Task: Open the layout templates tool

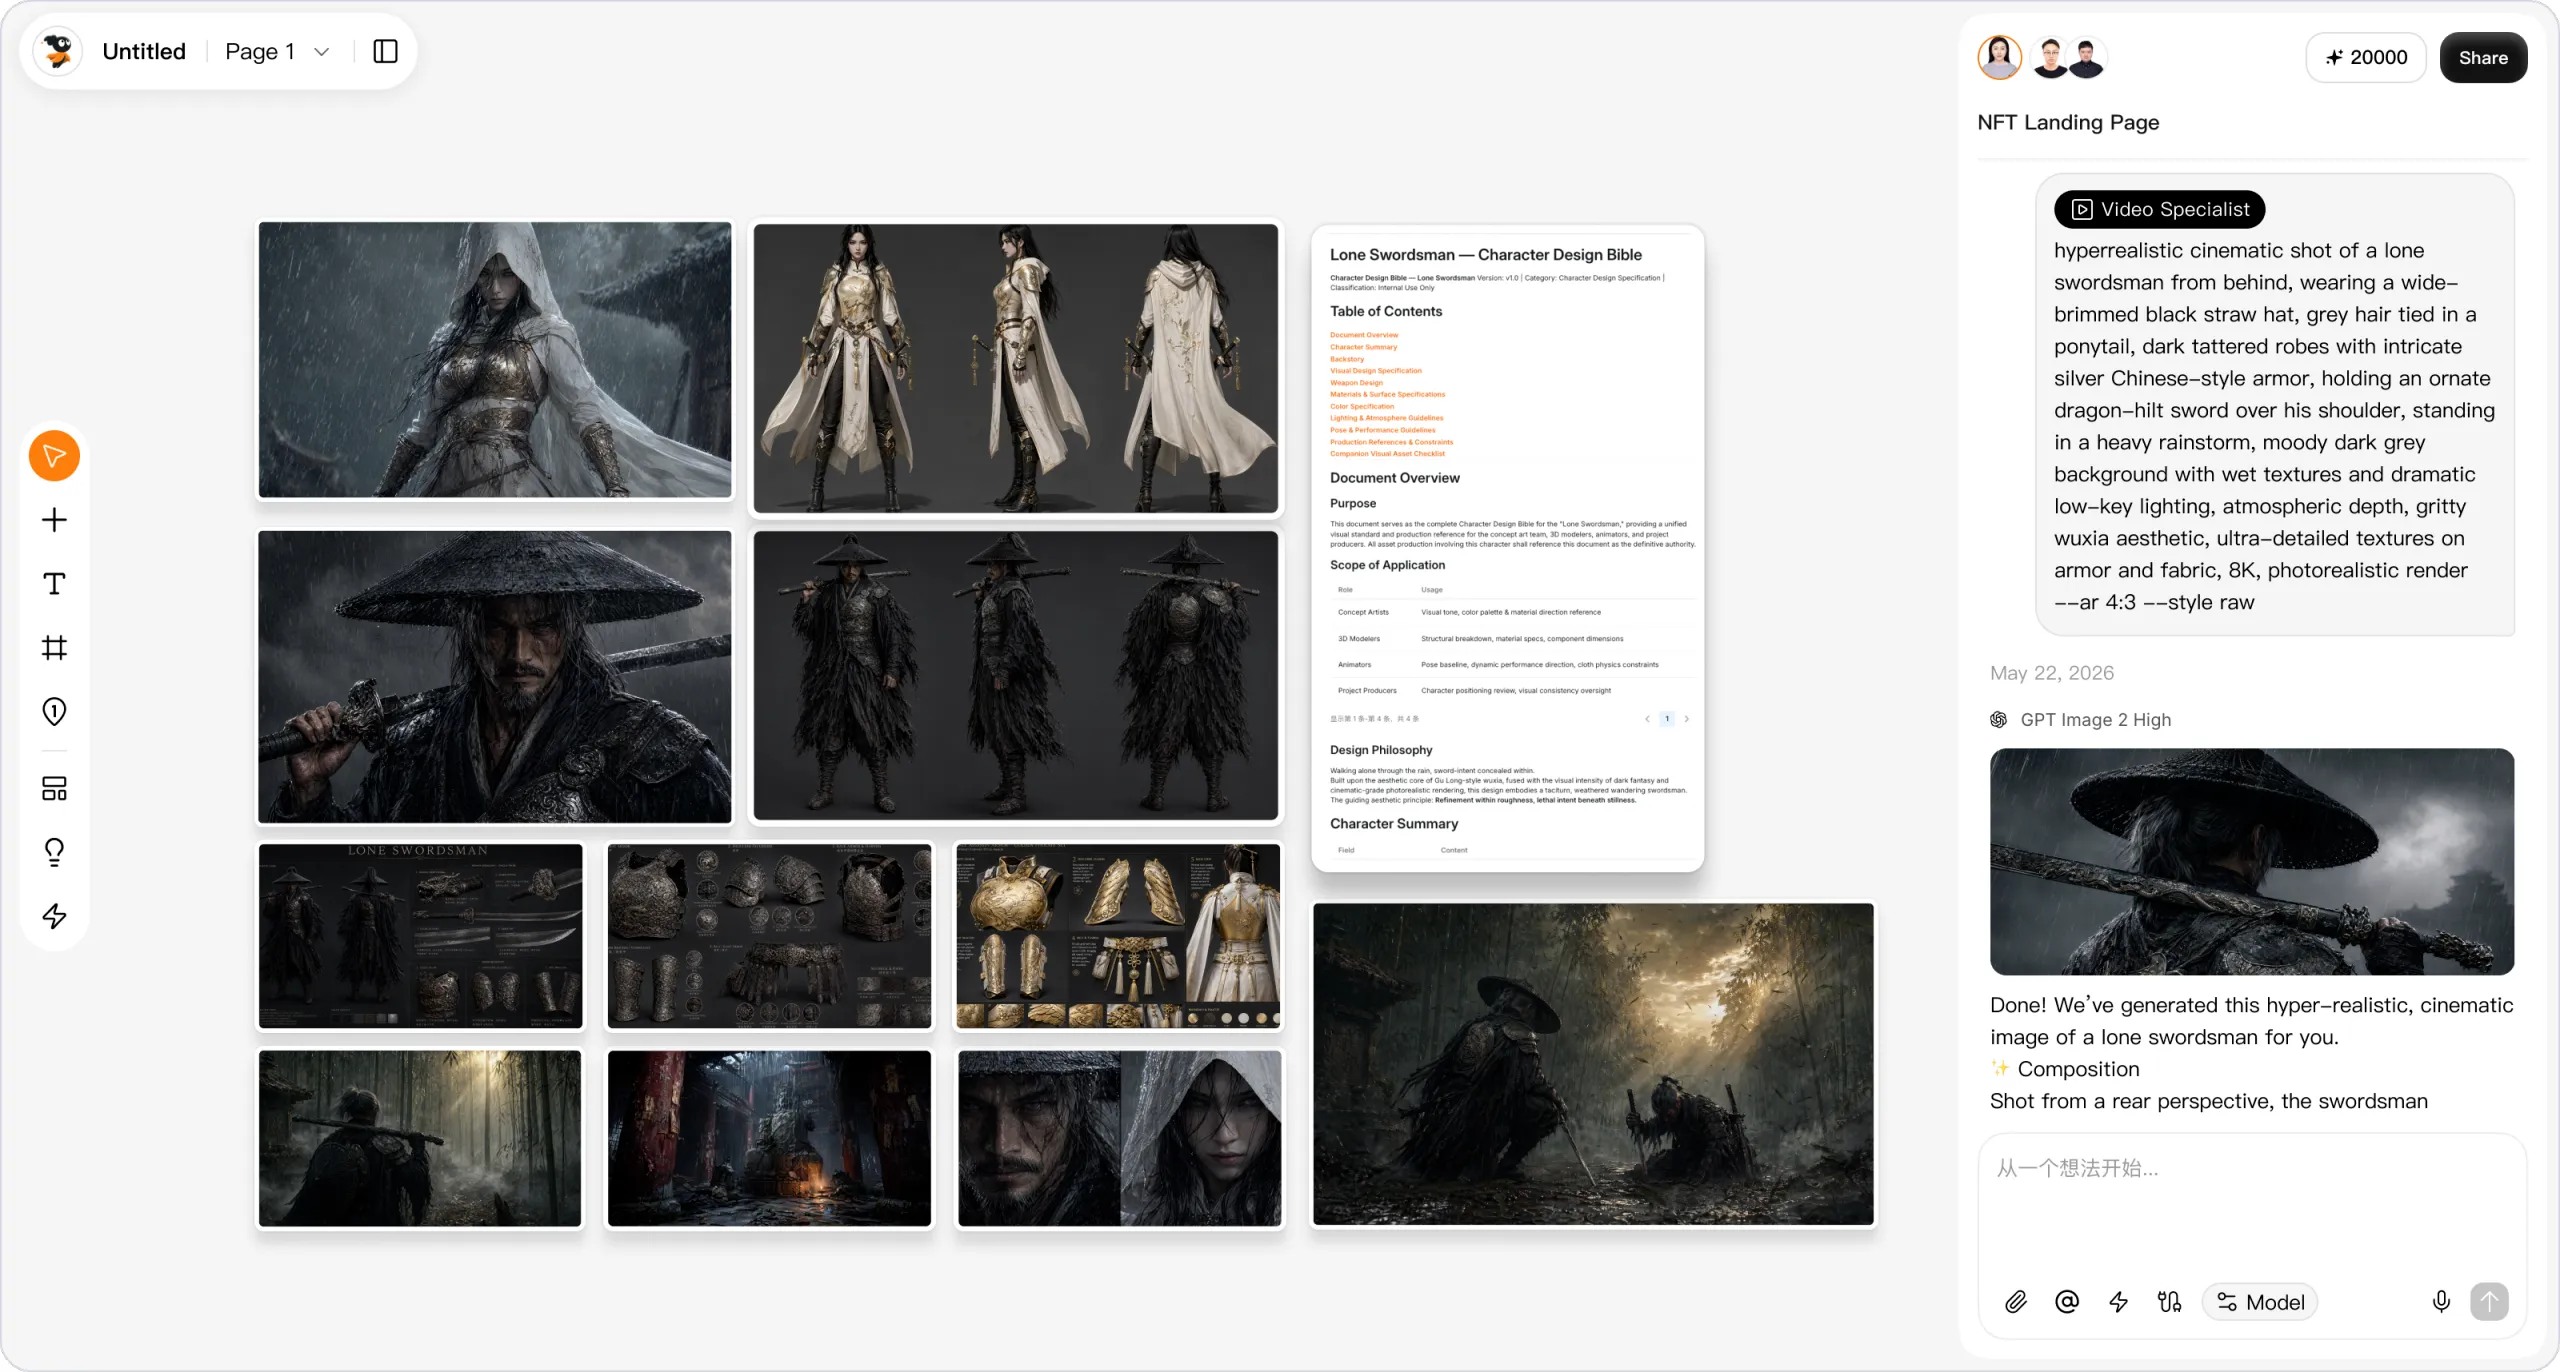Action: point(54,789)
